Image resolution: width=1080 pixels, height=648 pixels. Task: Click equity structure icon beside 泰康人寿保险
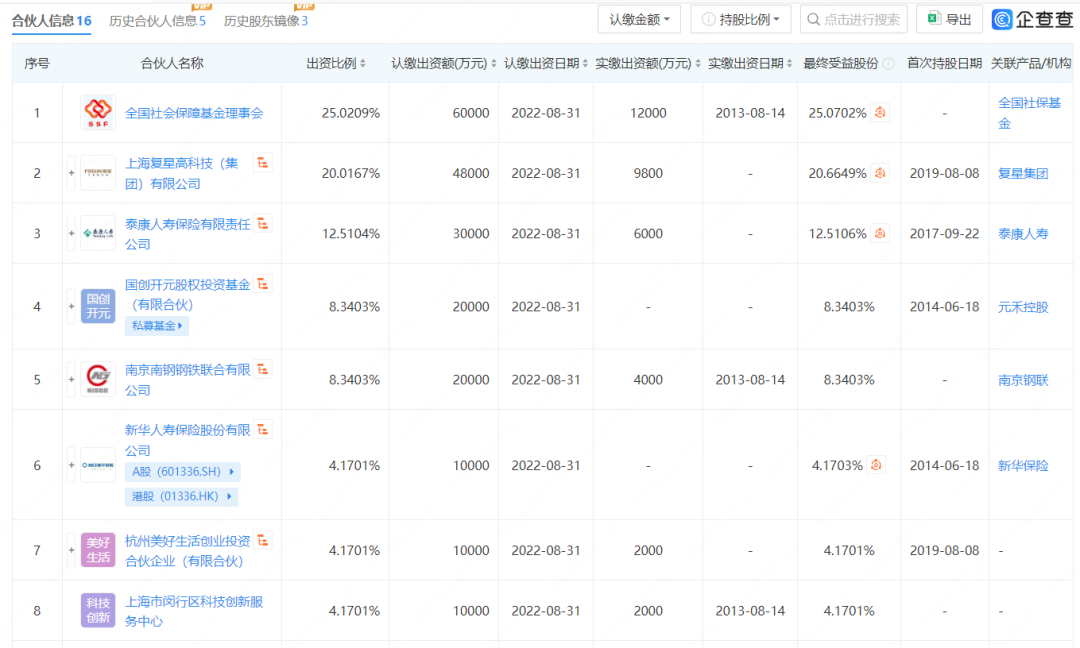(262, 224)
